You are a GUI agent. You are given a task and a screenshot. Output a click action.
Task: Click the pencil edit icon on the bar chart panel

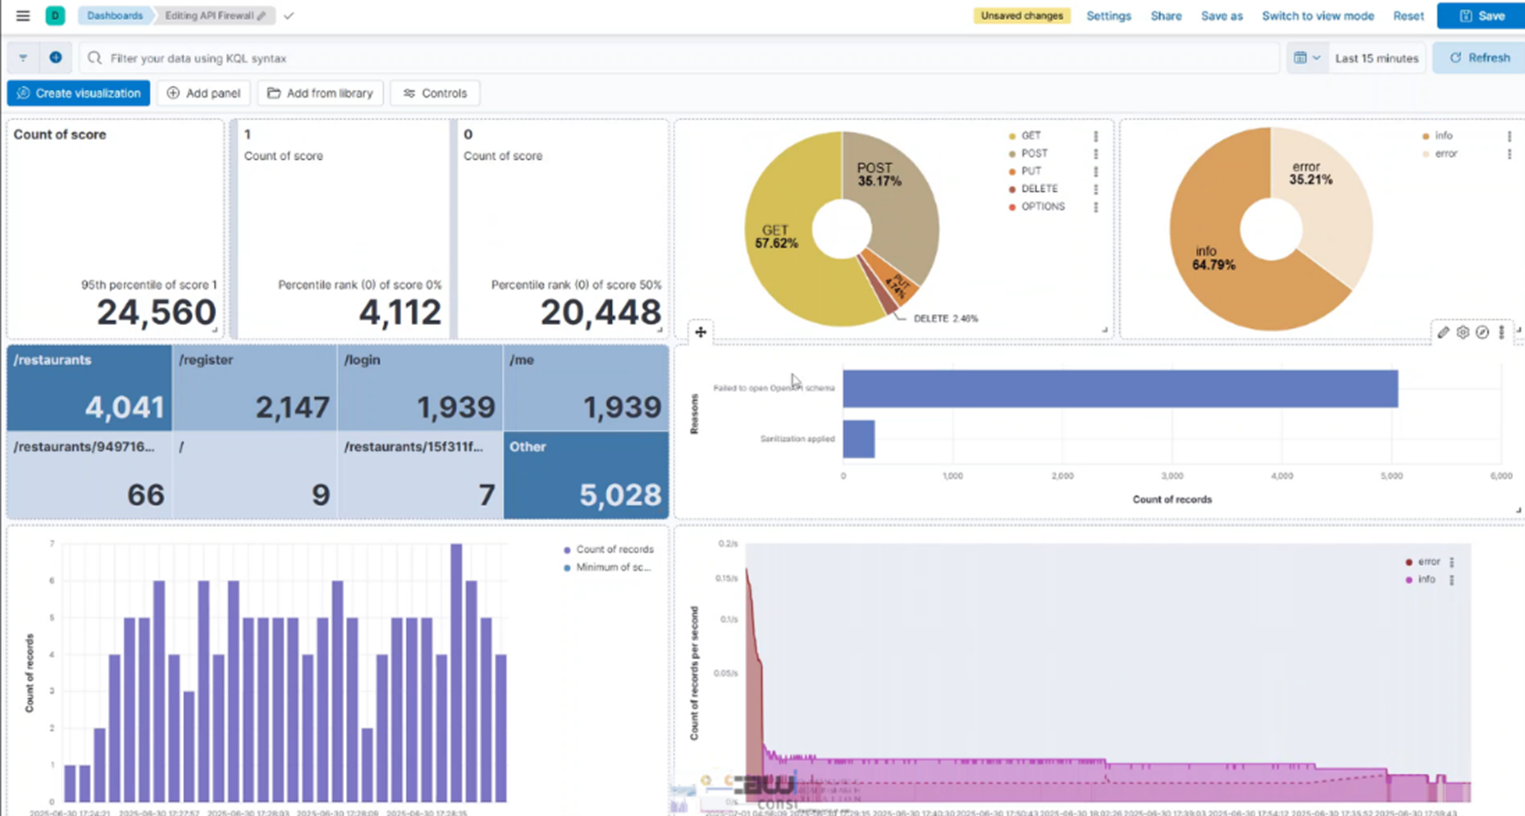1443,332
